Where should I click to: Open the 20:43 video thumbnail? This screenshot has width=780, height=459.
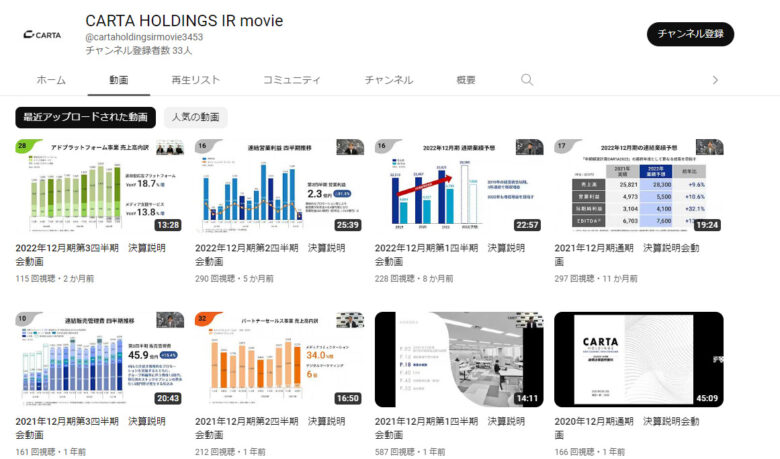tap(99, 359)
